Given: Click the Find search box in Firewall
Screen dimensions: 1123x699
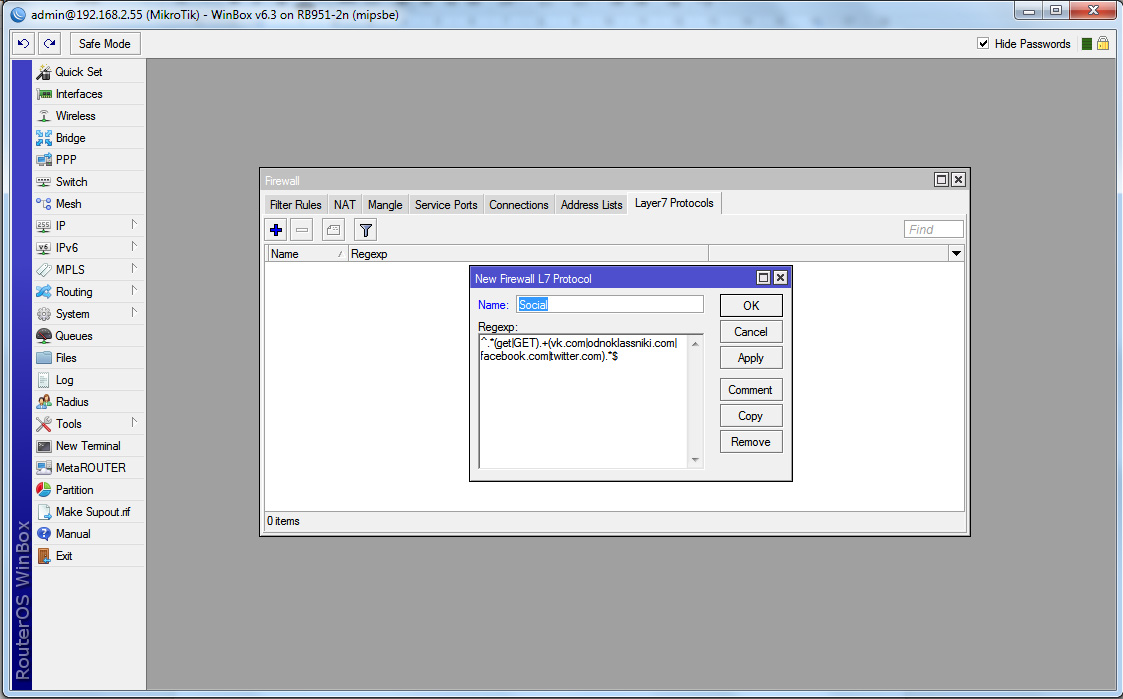Looking at the screenshot, I should coord(934,229).
